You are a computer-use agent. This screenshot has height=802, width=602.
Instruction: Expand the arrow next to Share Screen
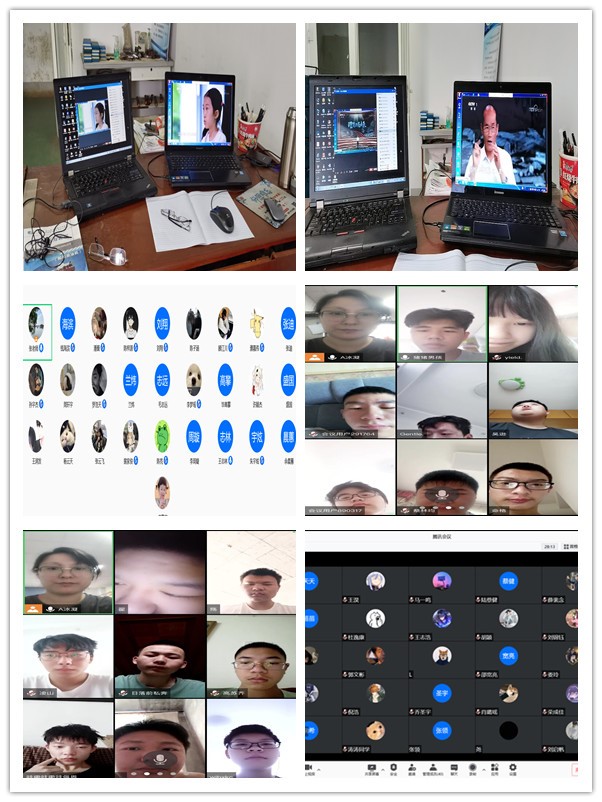click(382, 767)
